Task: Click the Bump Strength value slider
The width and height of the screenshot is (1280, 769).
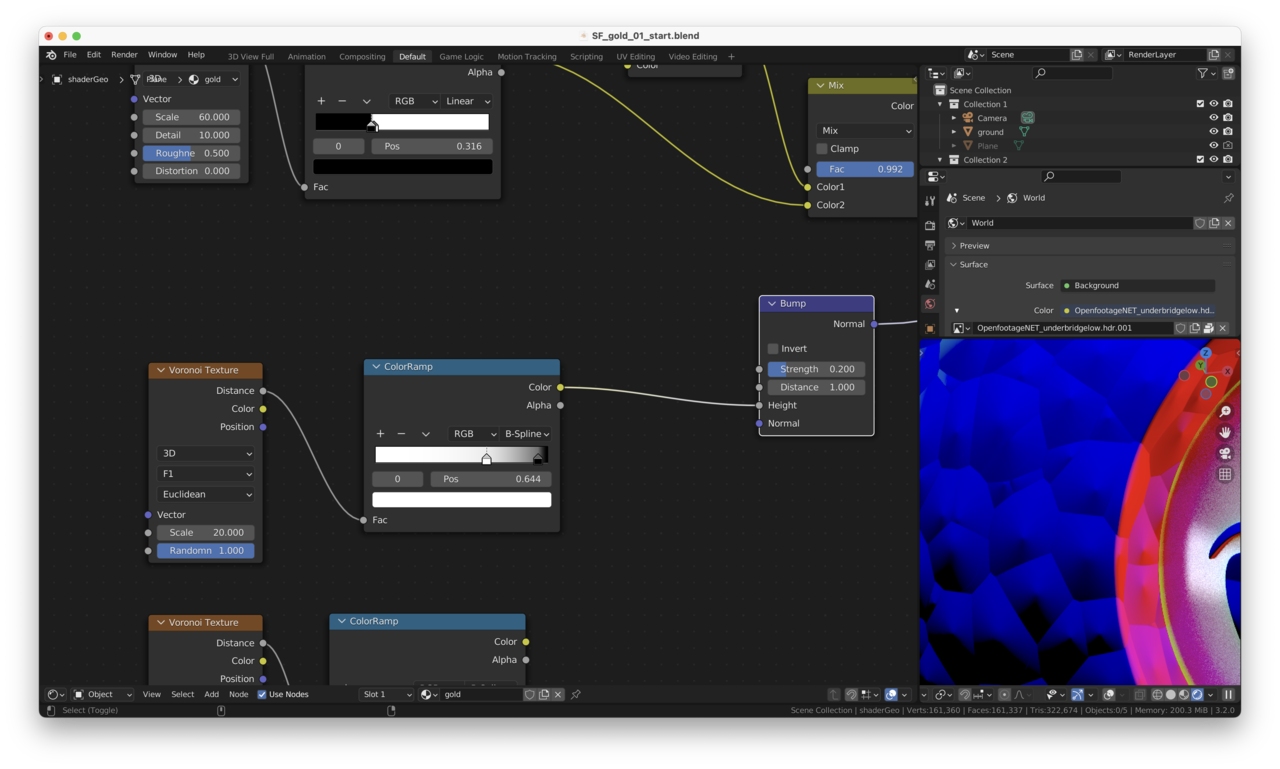Action: 817,369
